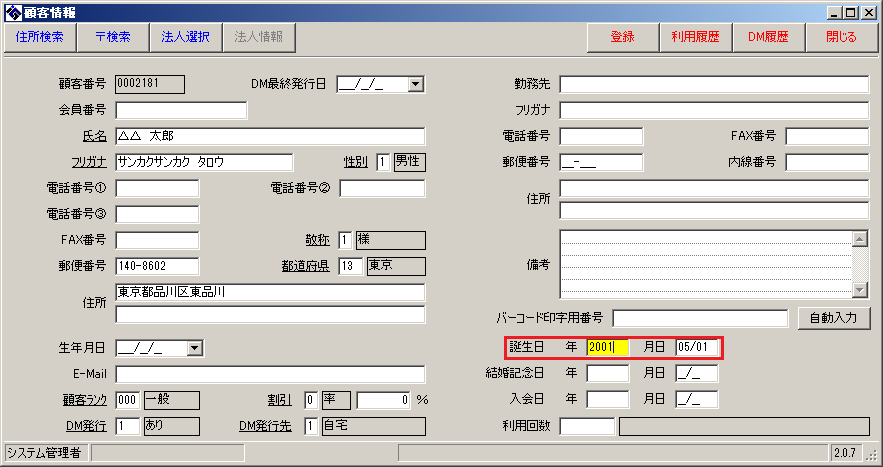
Task: Click the 郵便番号 field showing 140-8602
Action: pos(157,266)
